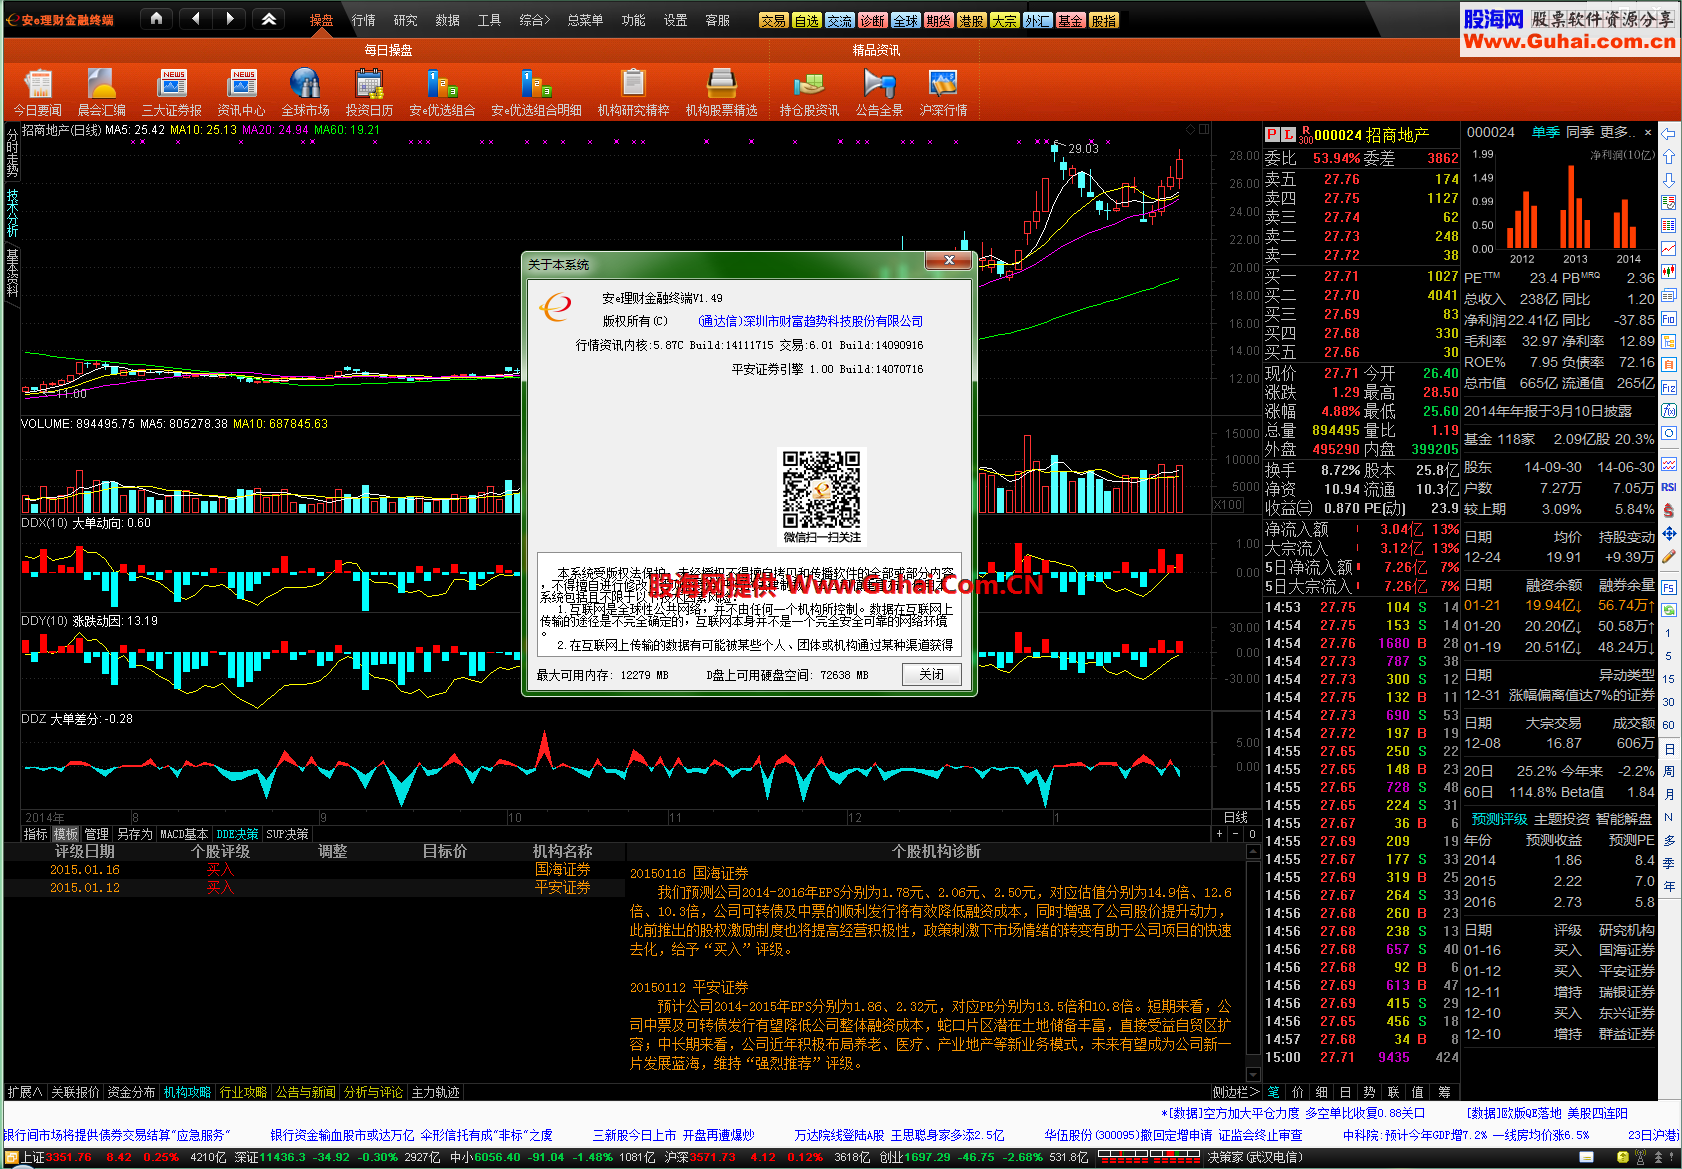The width and height of the screenshot is (1682, 1169).
Task: Select 技术分析 vertical tab
Action: 12,212
